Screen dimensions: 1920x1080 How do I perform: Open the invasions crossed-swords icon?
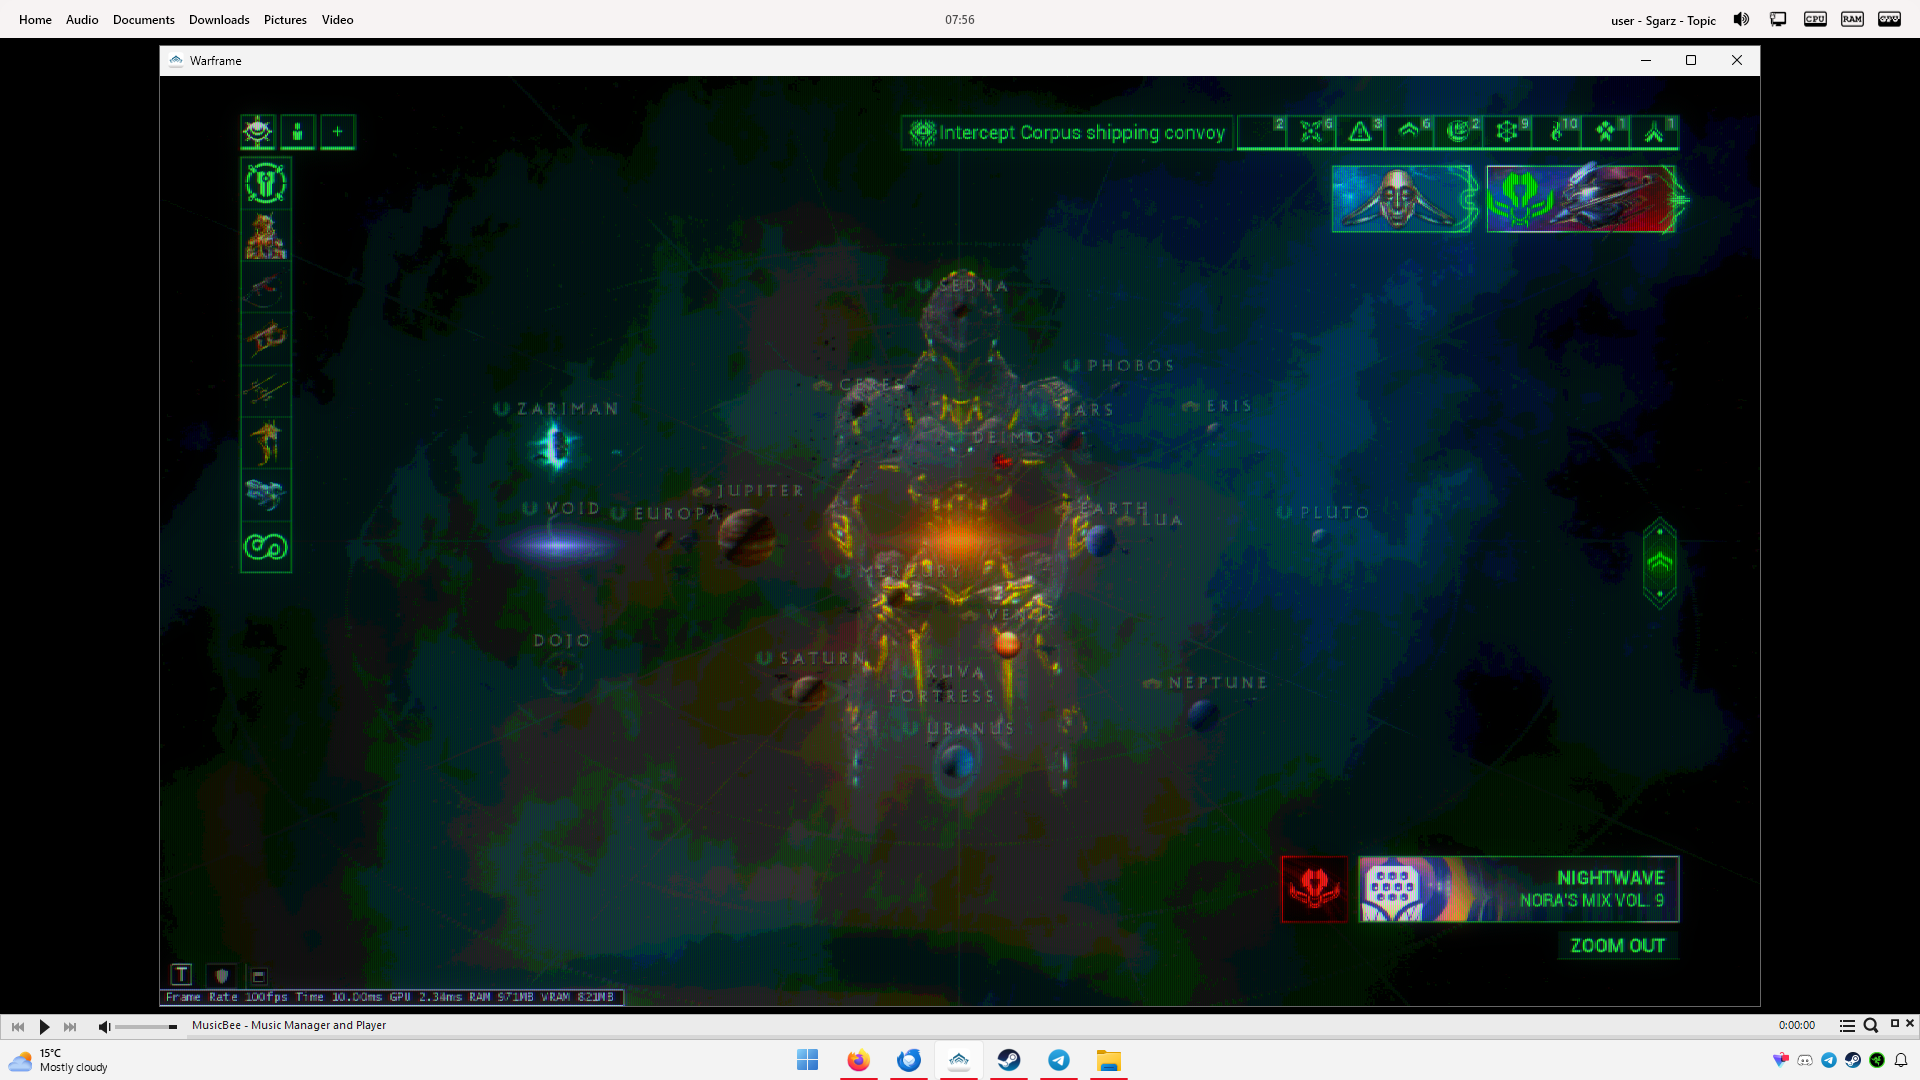[x=1310, y=132]
